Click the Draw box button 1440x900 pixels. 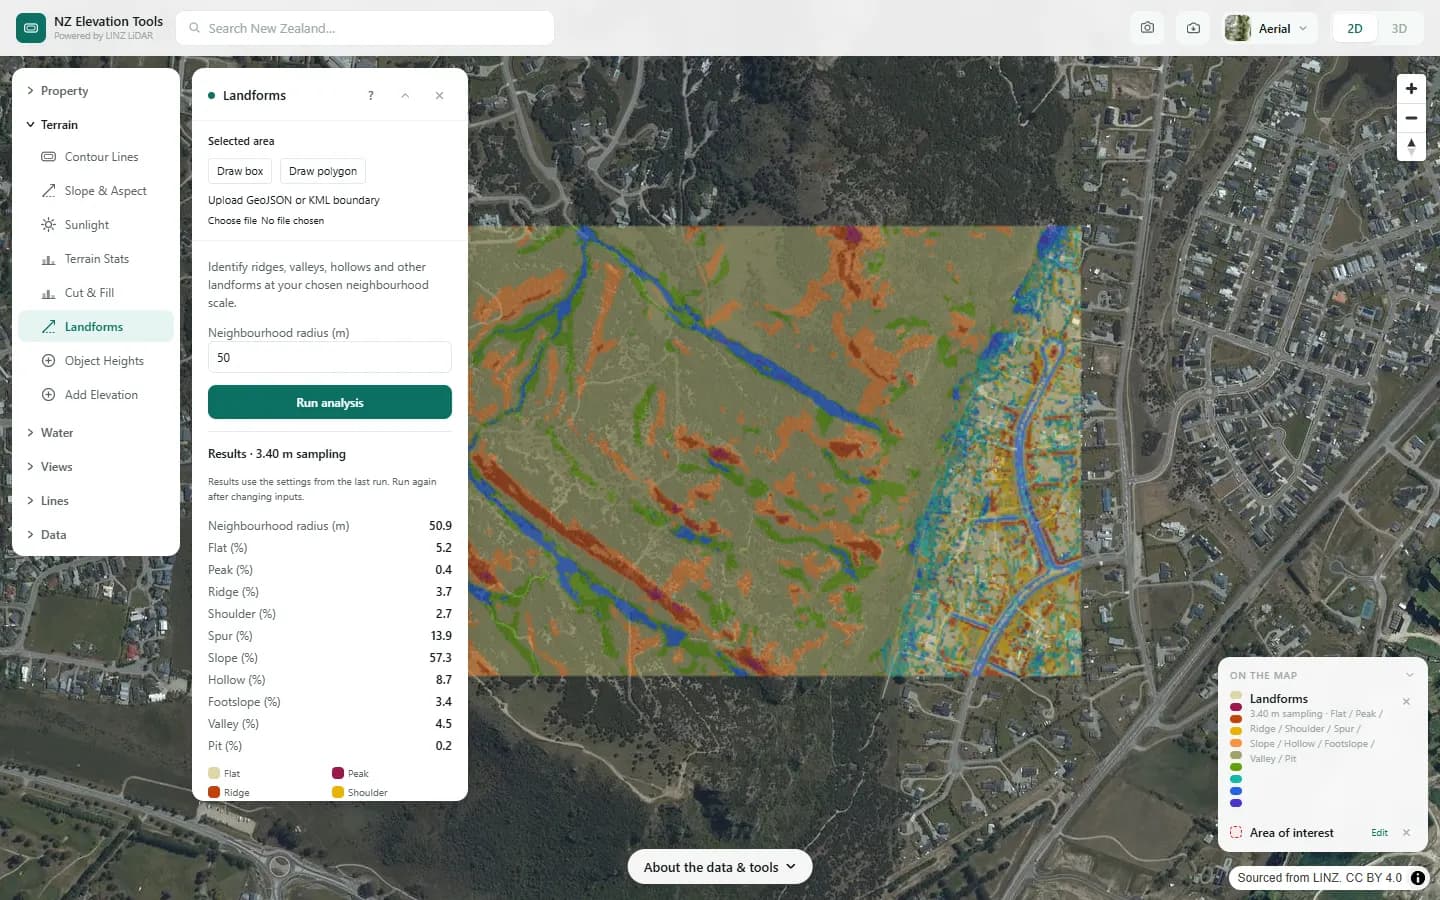tap(240, 171)
